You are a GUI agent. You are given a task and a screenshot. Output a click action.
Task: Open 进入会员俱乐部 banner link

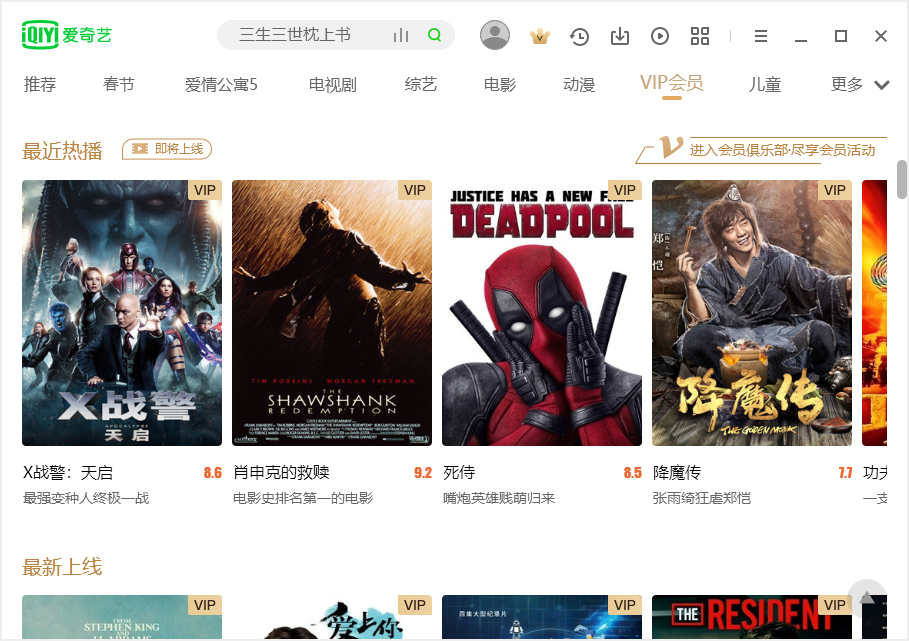pos(761,150)
